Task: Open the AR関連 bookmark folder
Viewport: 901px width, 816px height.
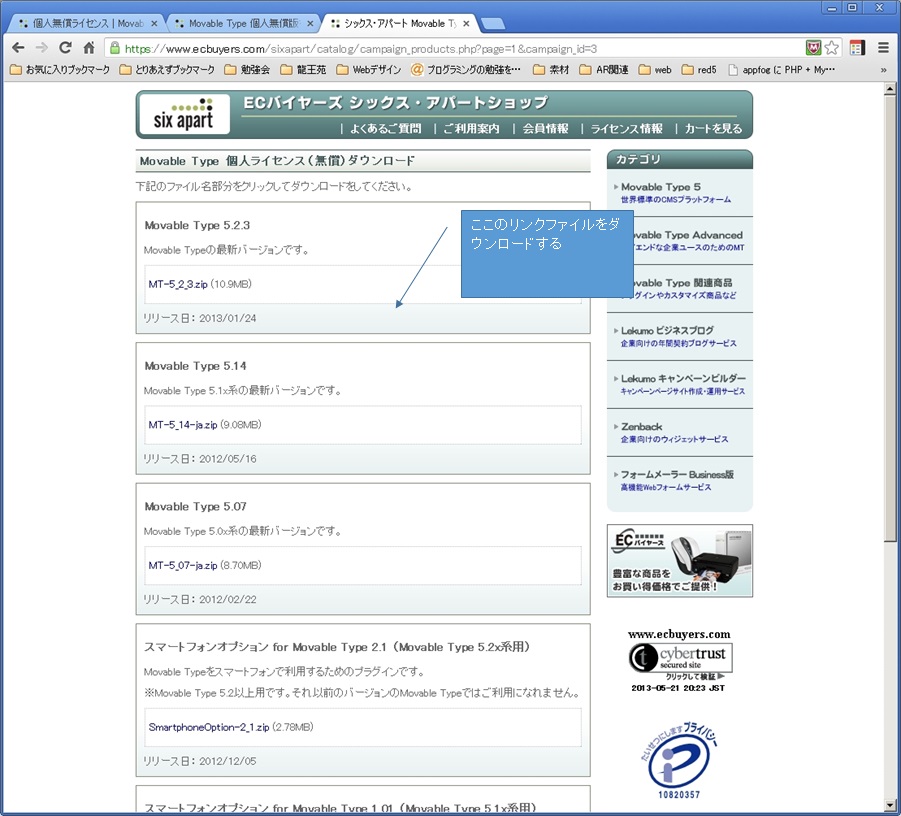Action: point(604,70)
